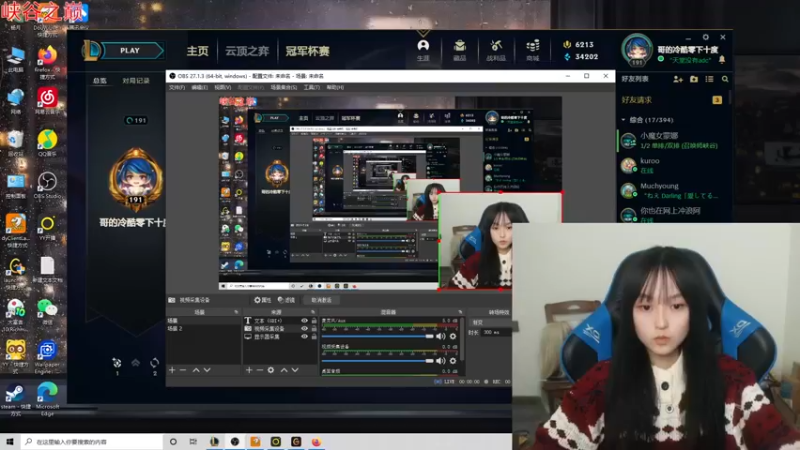The height and width of the screenshot is (450, 800).
Task: Collapse the 综合 (17/394) friends group
Action: click(x=623, y=120)
